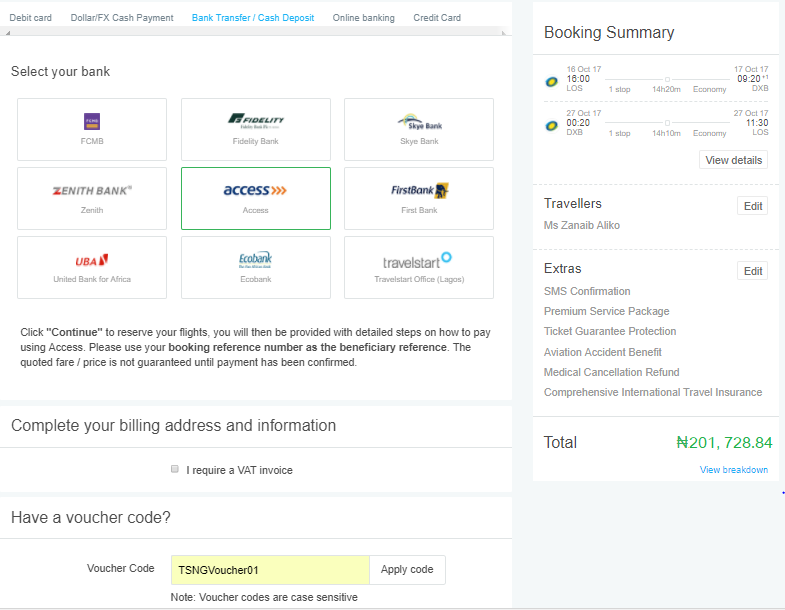Screen dimensions: 785x610
Task: Choose the Fidelity Bank logo tile
Action: tap(256, 129)
